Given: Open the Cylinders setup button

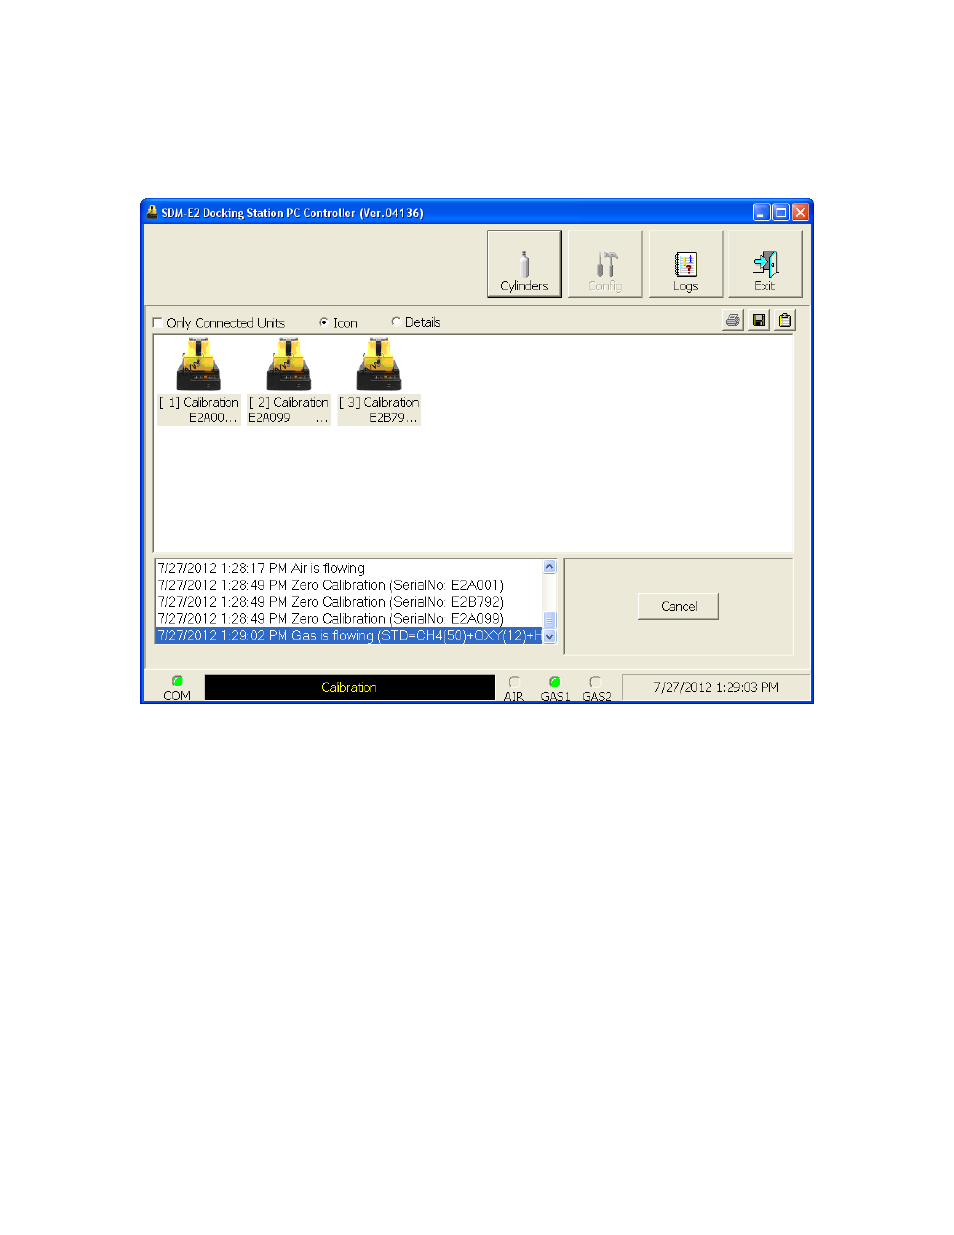Looking at the screenshot, I should point(524,264).
